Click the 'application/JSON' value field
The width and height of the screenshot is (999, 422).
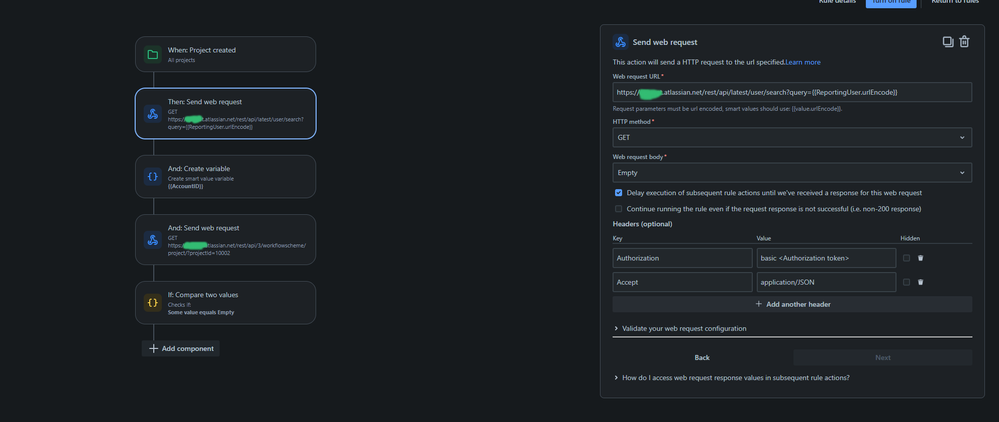click(826, 282)
